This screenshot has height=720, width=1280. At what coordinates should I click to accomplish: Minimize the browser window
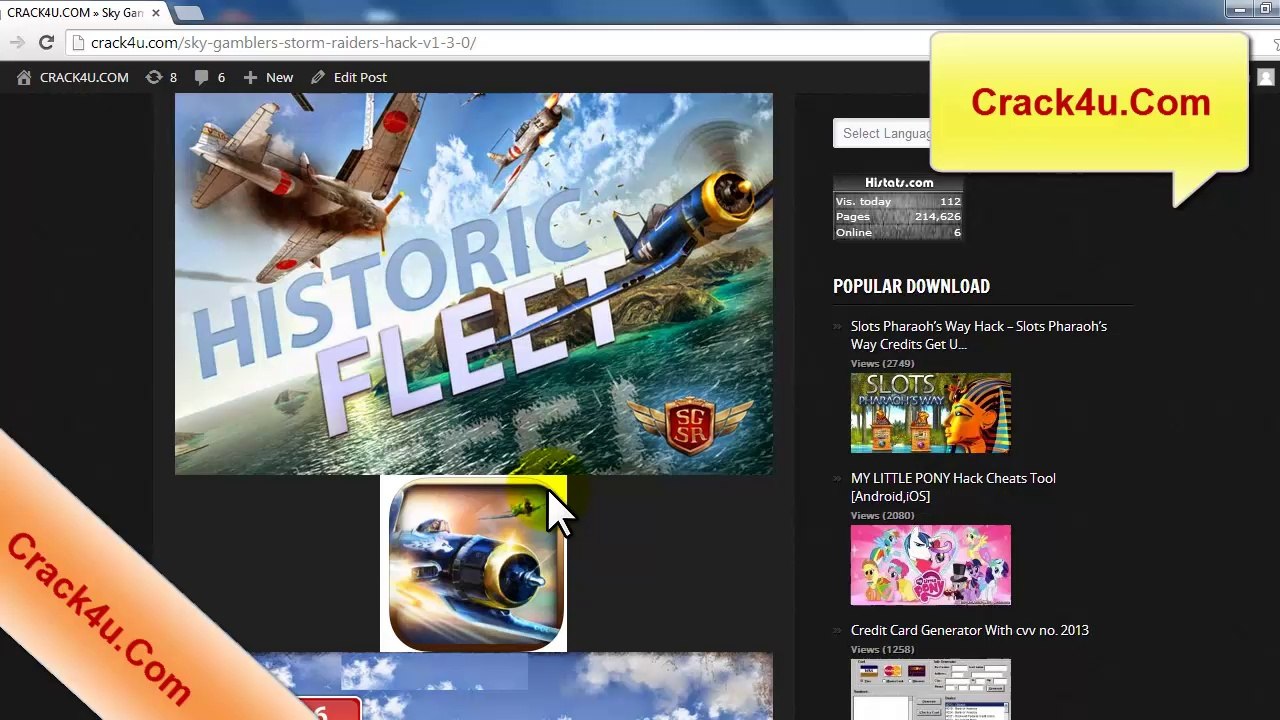(1240, 10)
